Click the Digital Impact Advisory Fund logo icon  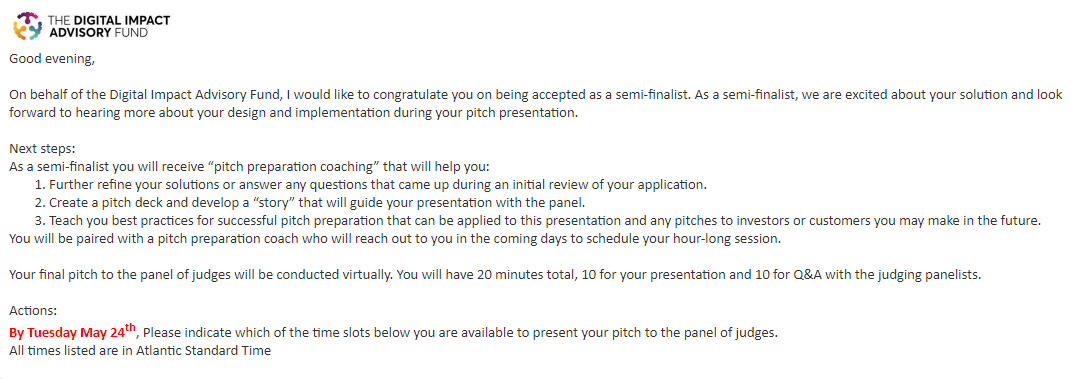coord(29,25)
